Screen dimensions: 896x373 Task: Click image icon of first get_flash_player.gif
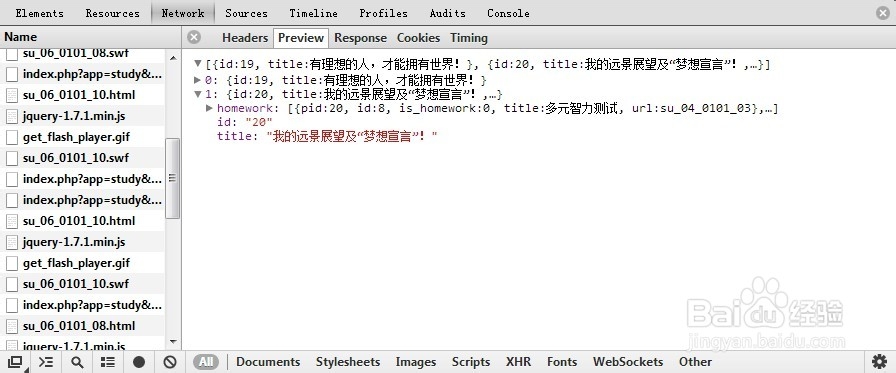tap(11, 137)
